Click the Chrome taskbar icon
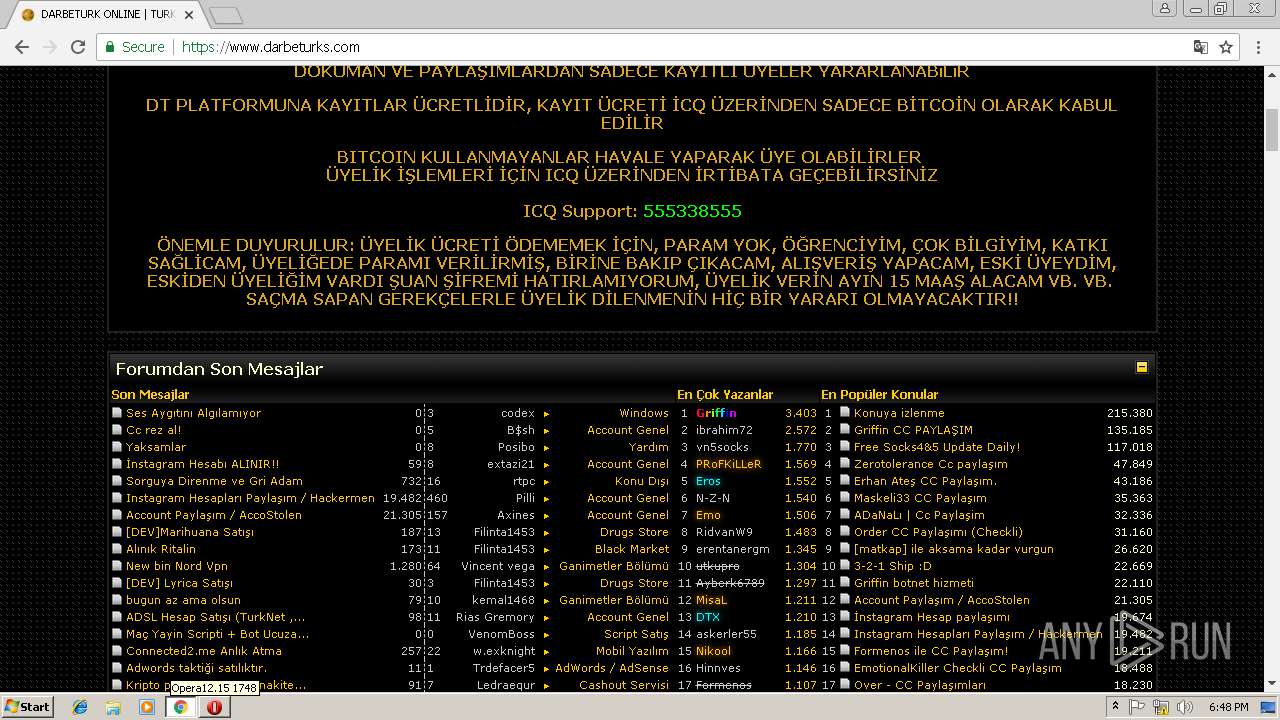 [x=180, y=707]
